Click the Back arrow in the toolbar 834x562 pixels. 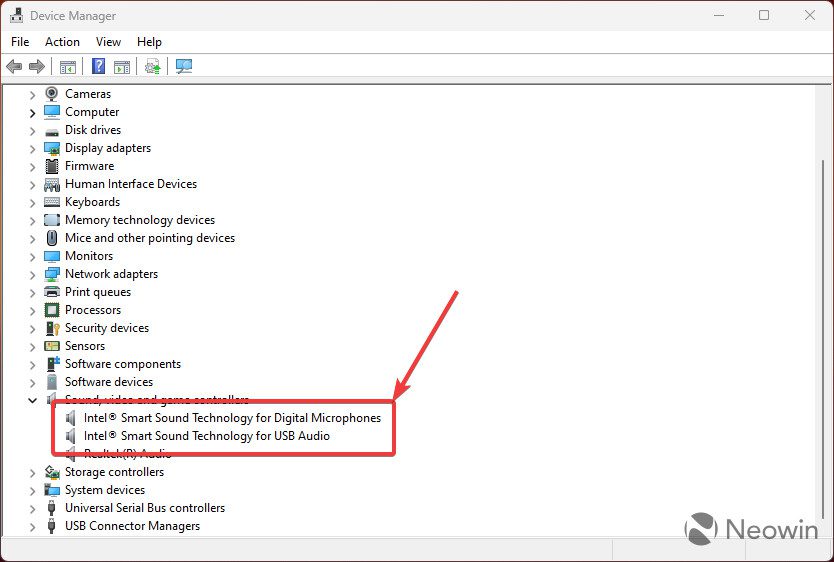pyautogui.click(x=14, y=67)
